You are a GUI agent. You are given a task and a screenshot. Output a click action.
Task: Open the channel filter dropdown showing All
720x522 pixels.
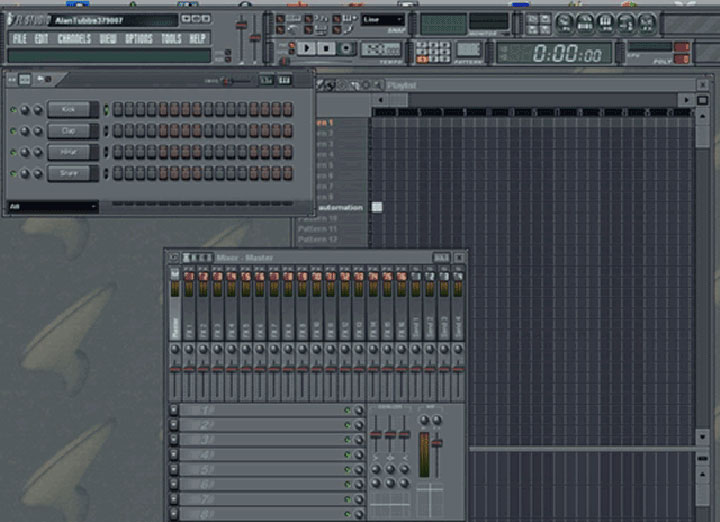pos(53,207)
